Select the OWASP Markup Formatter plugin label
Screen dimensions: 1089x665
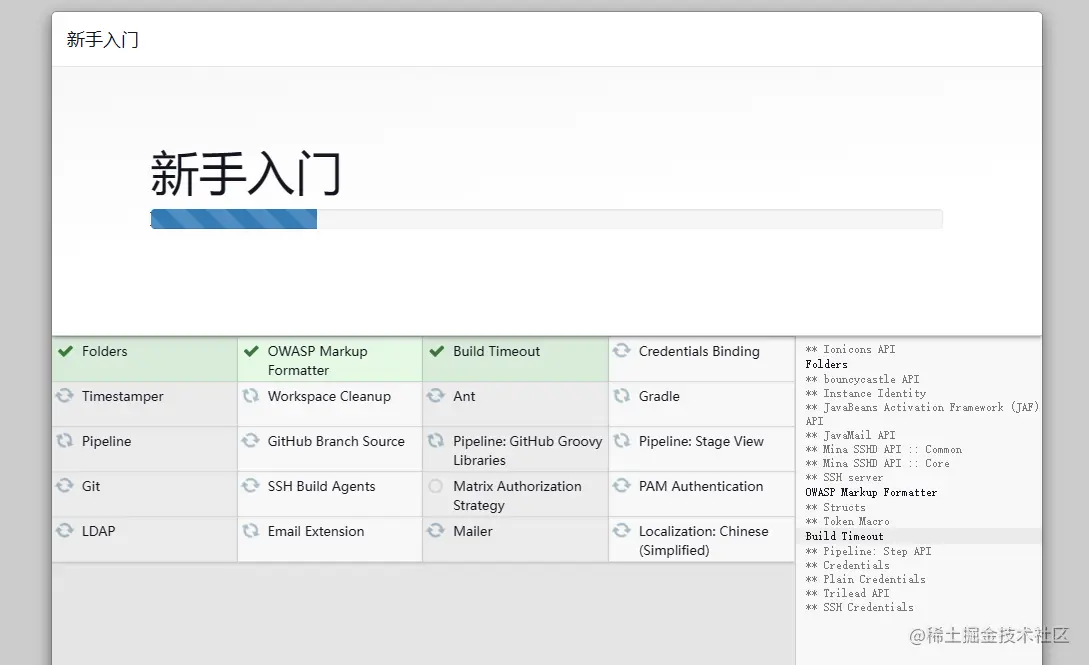[317, 361]
